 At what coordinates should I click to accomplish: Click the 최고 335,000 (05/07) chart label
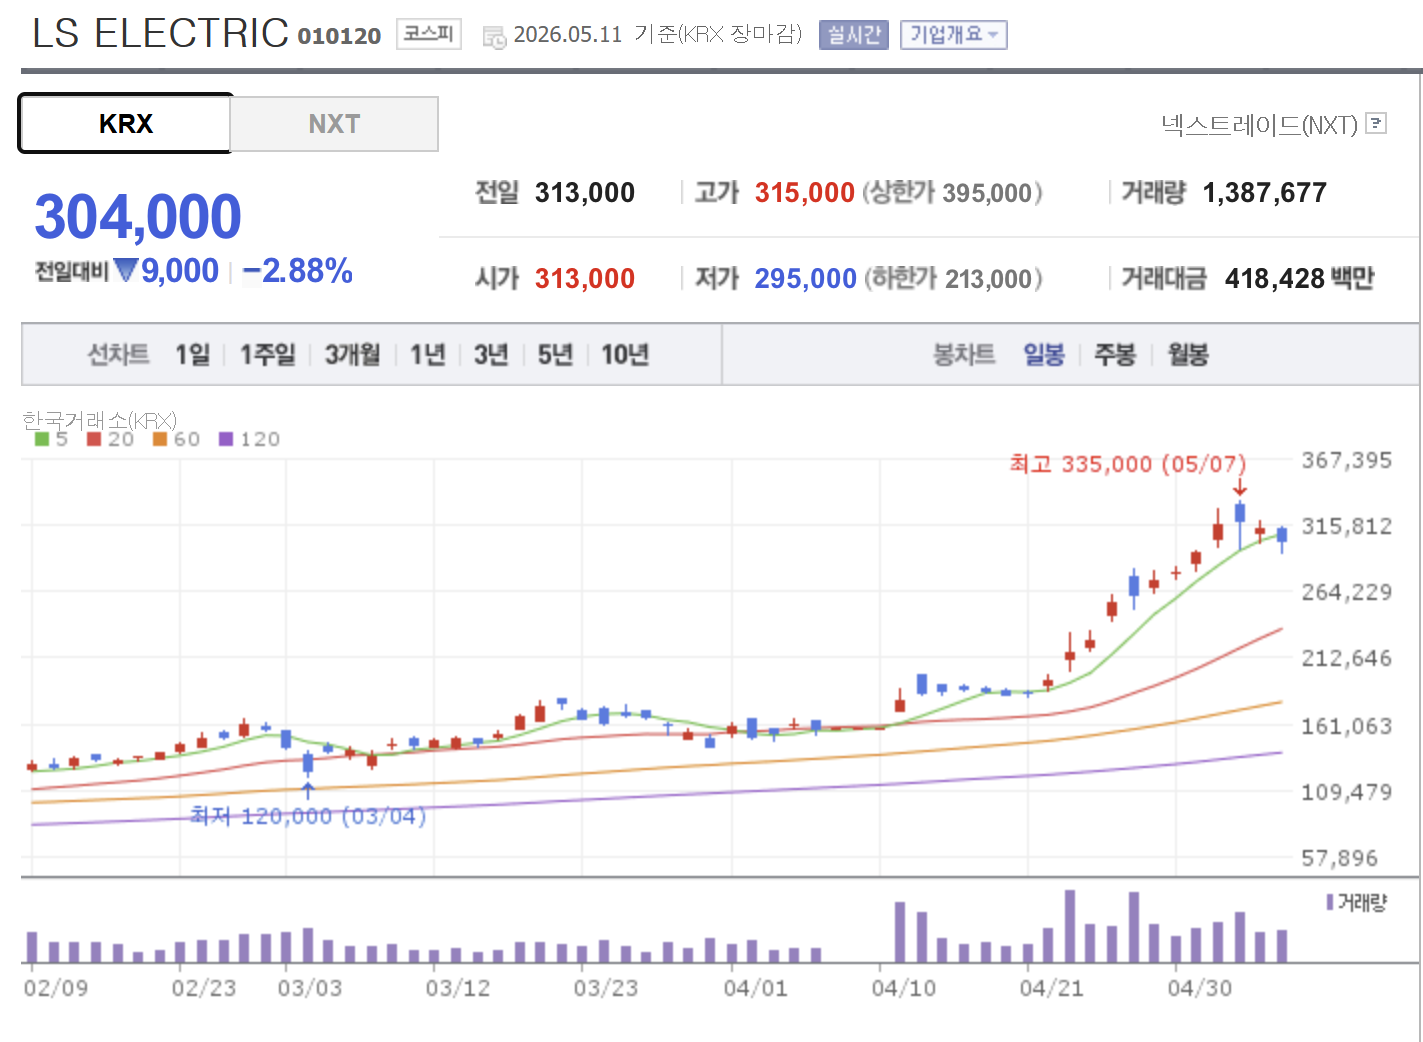[x=1128, y=464]
